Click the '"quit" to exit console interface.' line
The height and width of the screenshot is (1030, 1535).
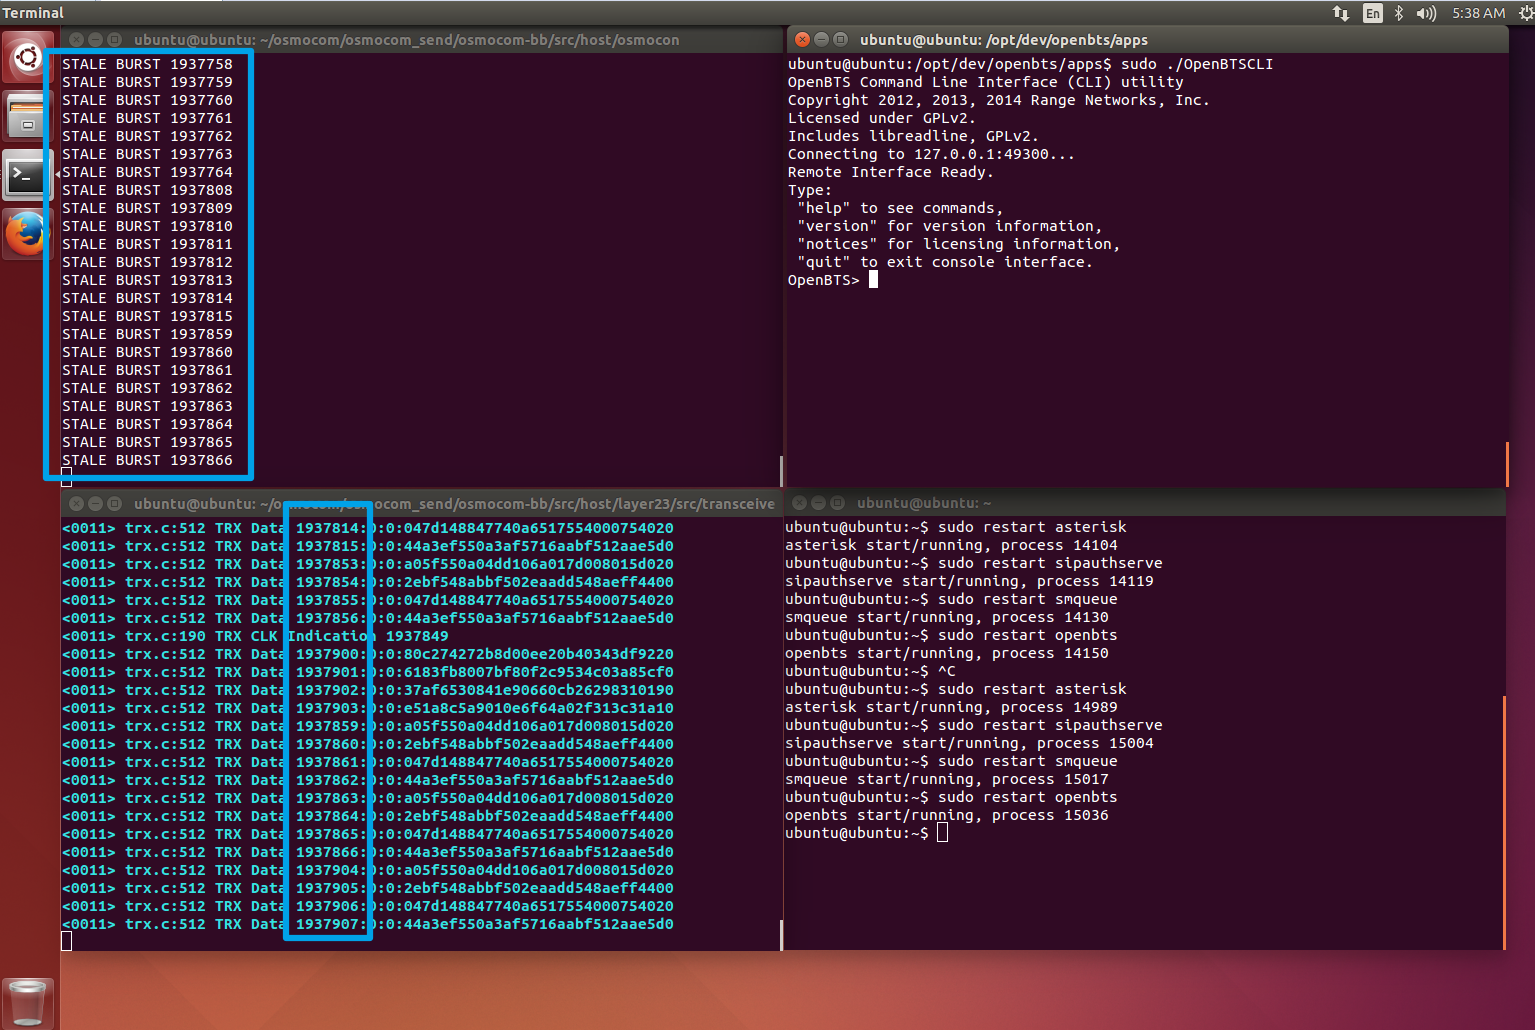point(944,262)
